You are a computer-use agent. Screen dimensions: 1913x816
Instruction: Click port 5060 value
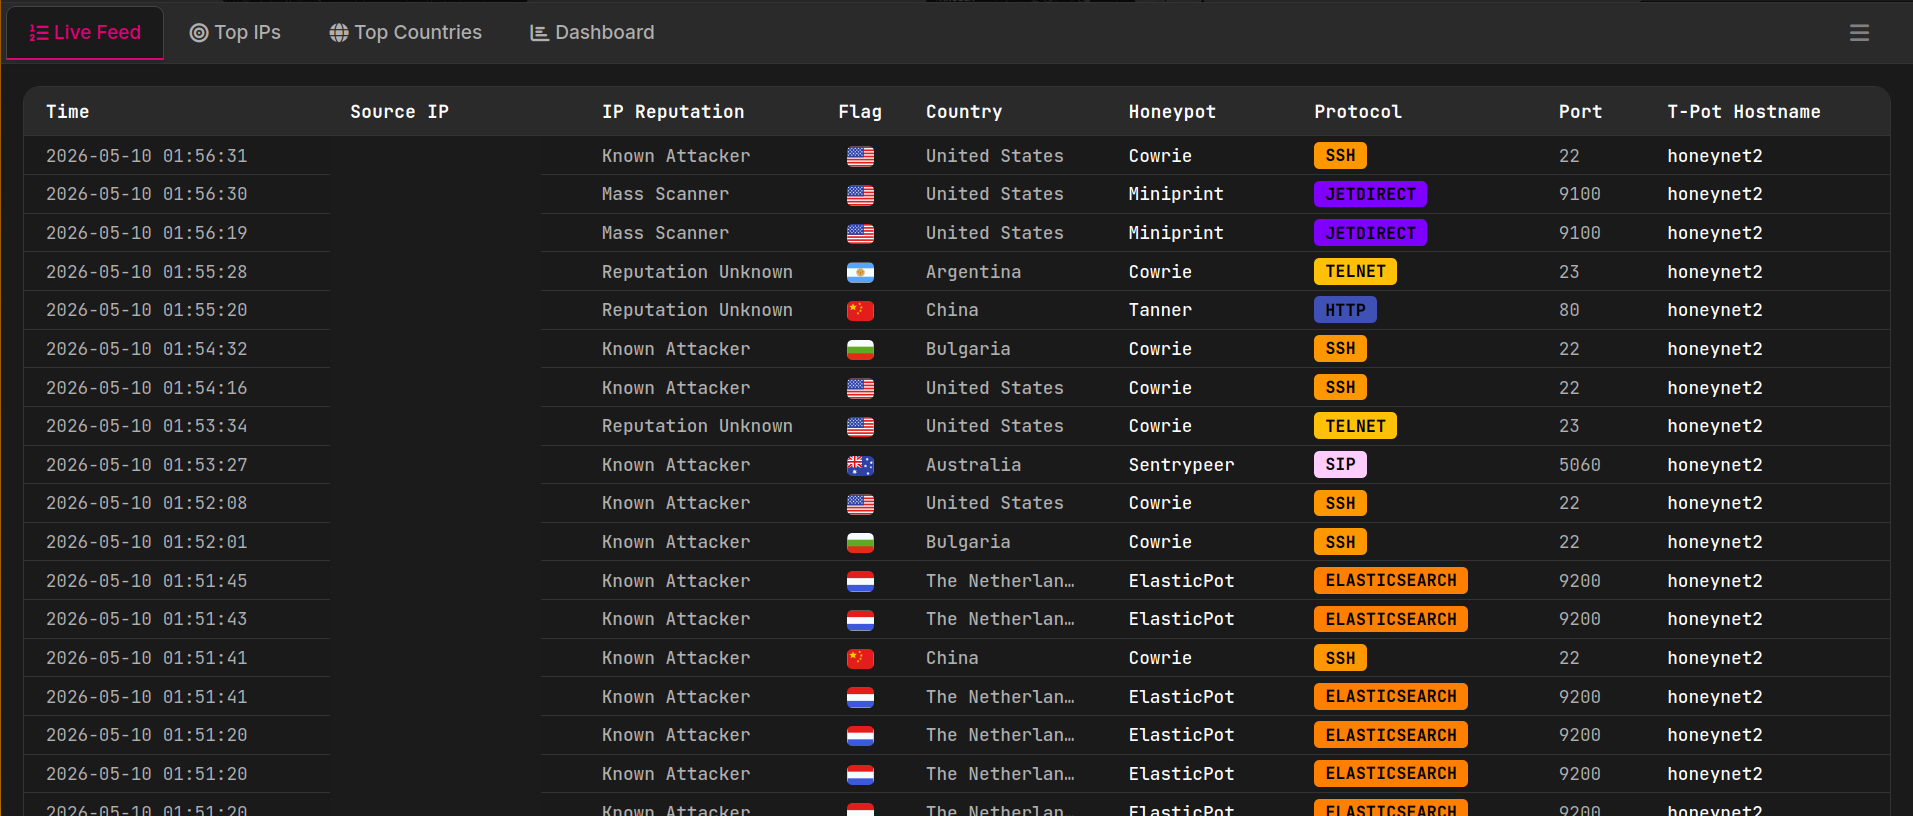pos(1580,465)
